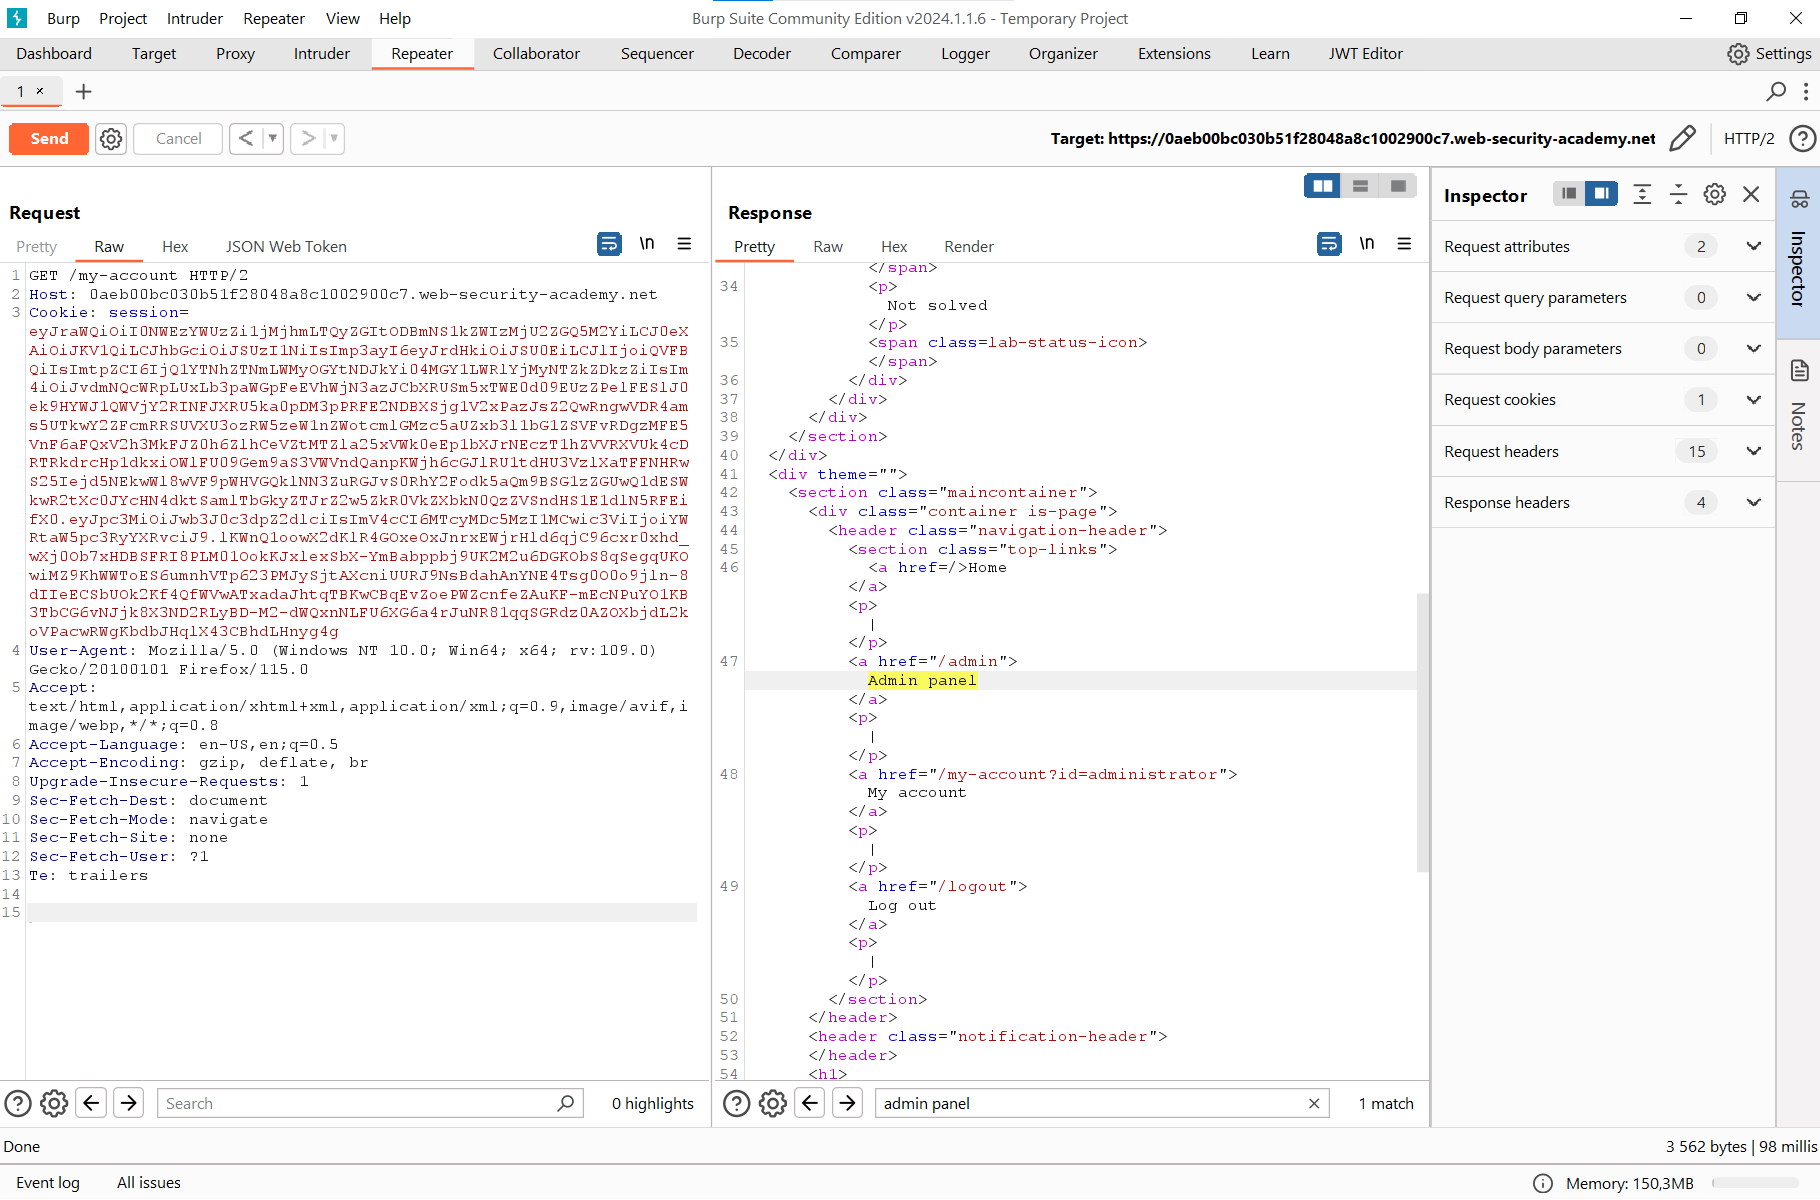1820x1200 pixels.
Task: Close the Inspector panel
Action: tap(1751, 194)
